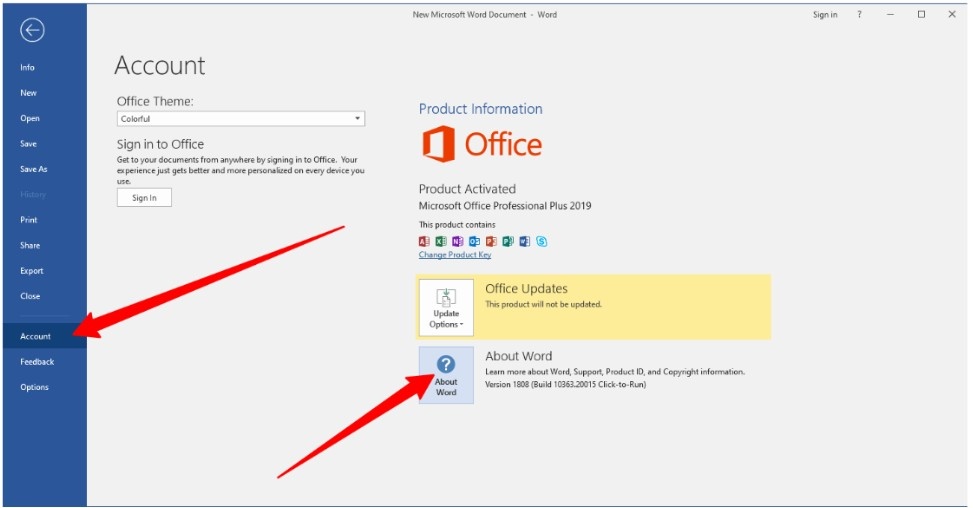
Task: Open Feedback in the sidebar
Action: click(37, 362)
